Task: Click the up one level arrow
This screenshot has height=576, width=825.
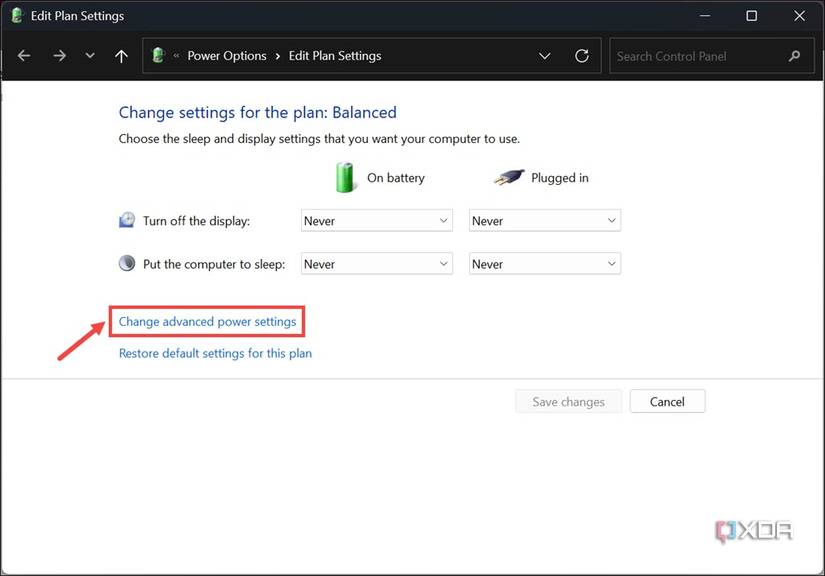Action: pyautogui.click(x=121, y=55)
